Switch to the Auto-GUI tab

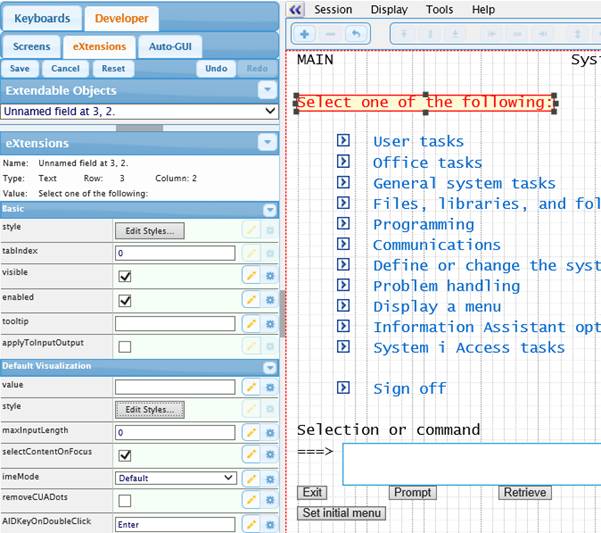[174, 46]
